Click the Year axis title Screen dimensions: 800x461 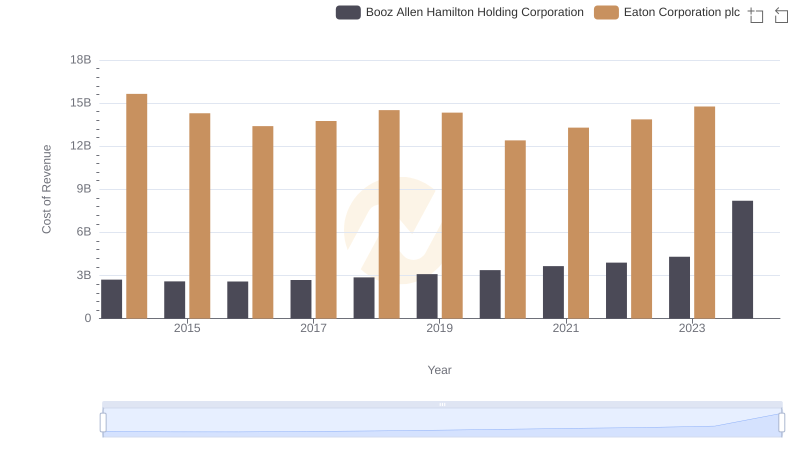click(439, 370)
